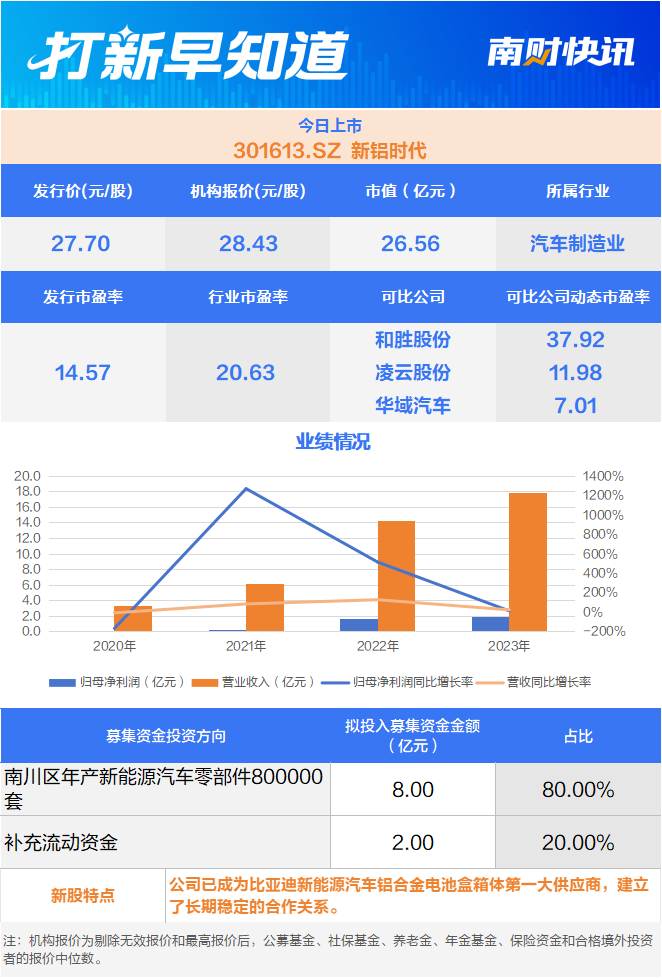Click the 市值（亿元） column header
This screenshot has width=662, height=978.
click(412, 191)
